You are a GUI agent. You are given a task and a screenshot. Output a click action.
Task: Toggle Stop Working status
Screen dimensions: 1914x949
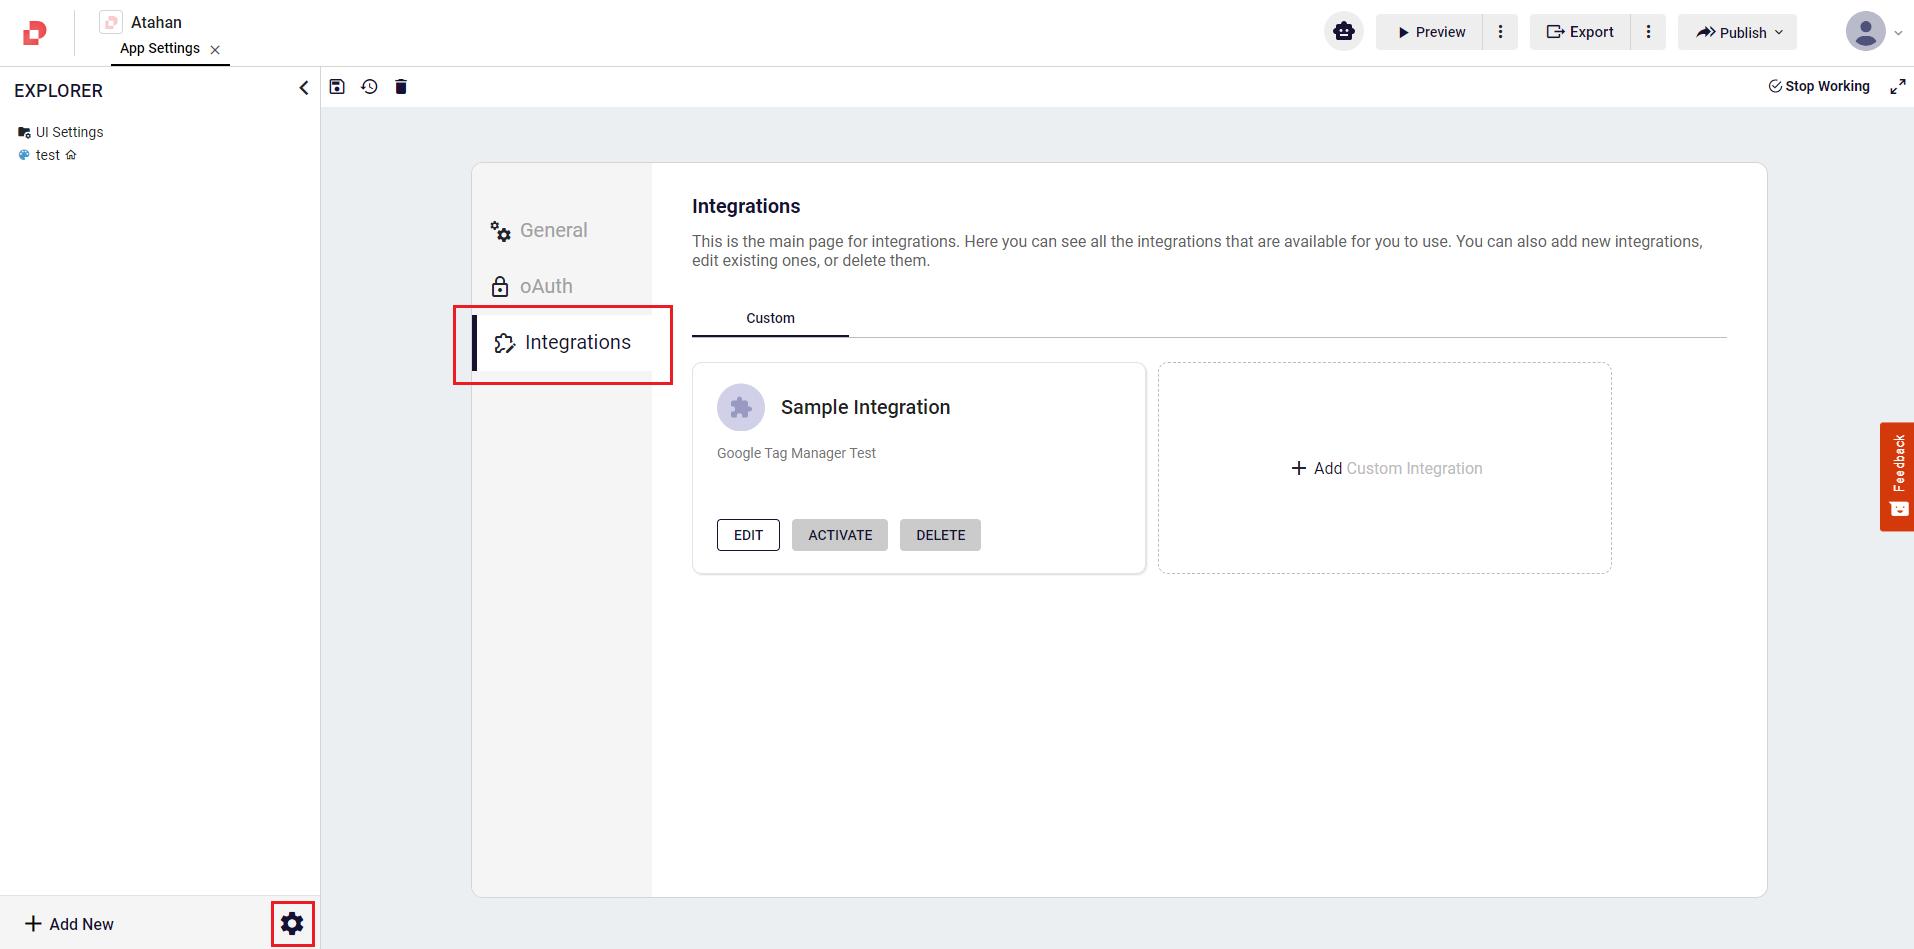pos(1819,87)
